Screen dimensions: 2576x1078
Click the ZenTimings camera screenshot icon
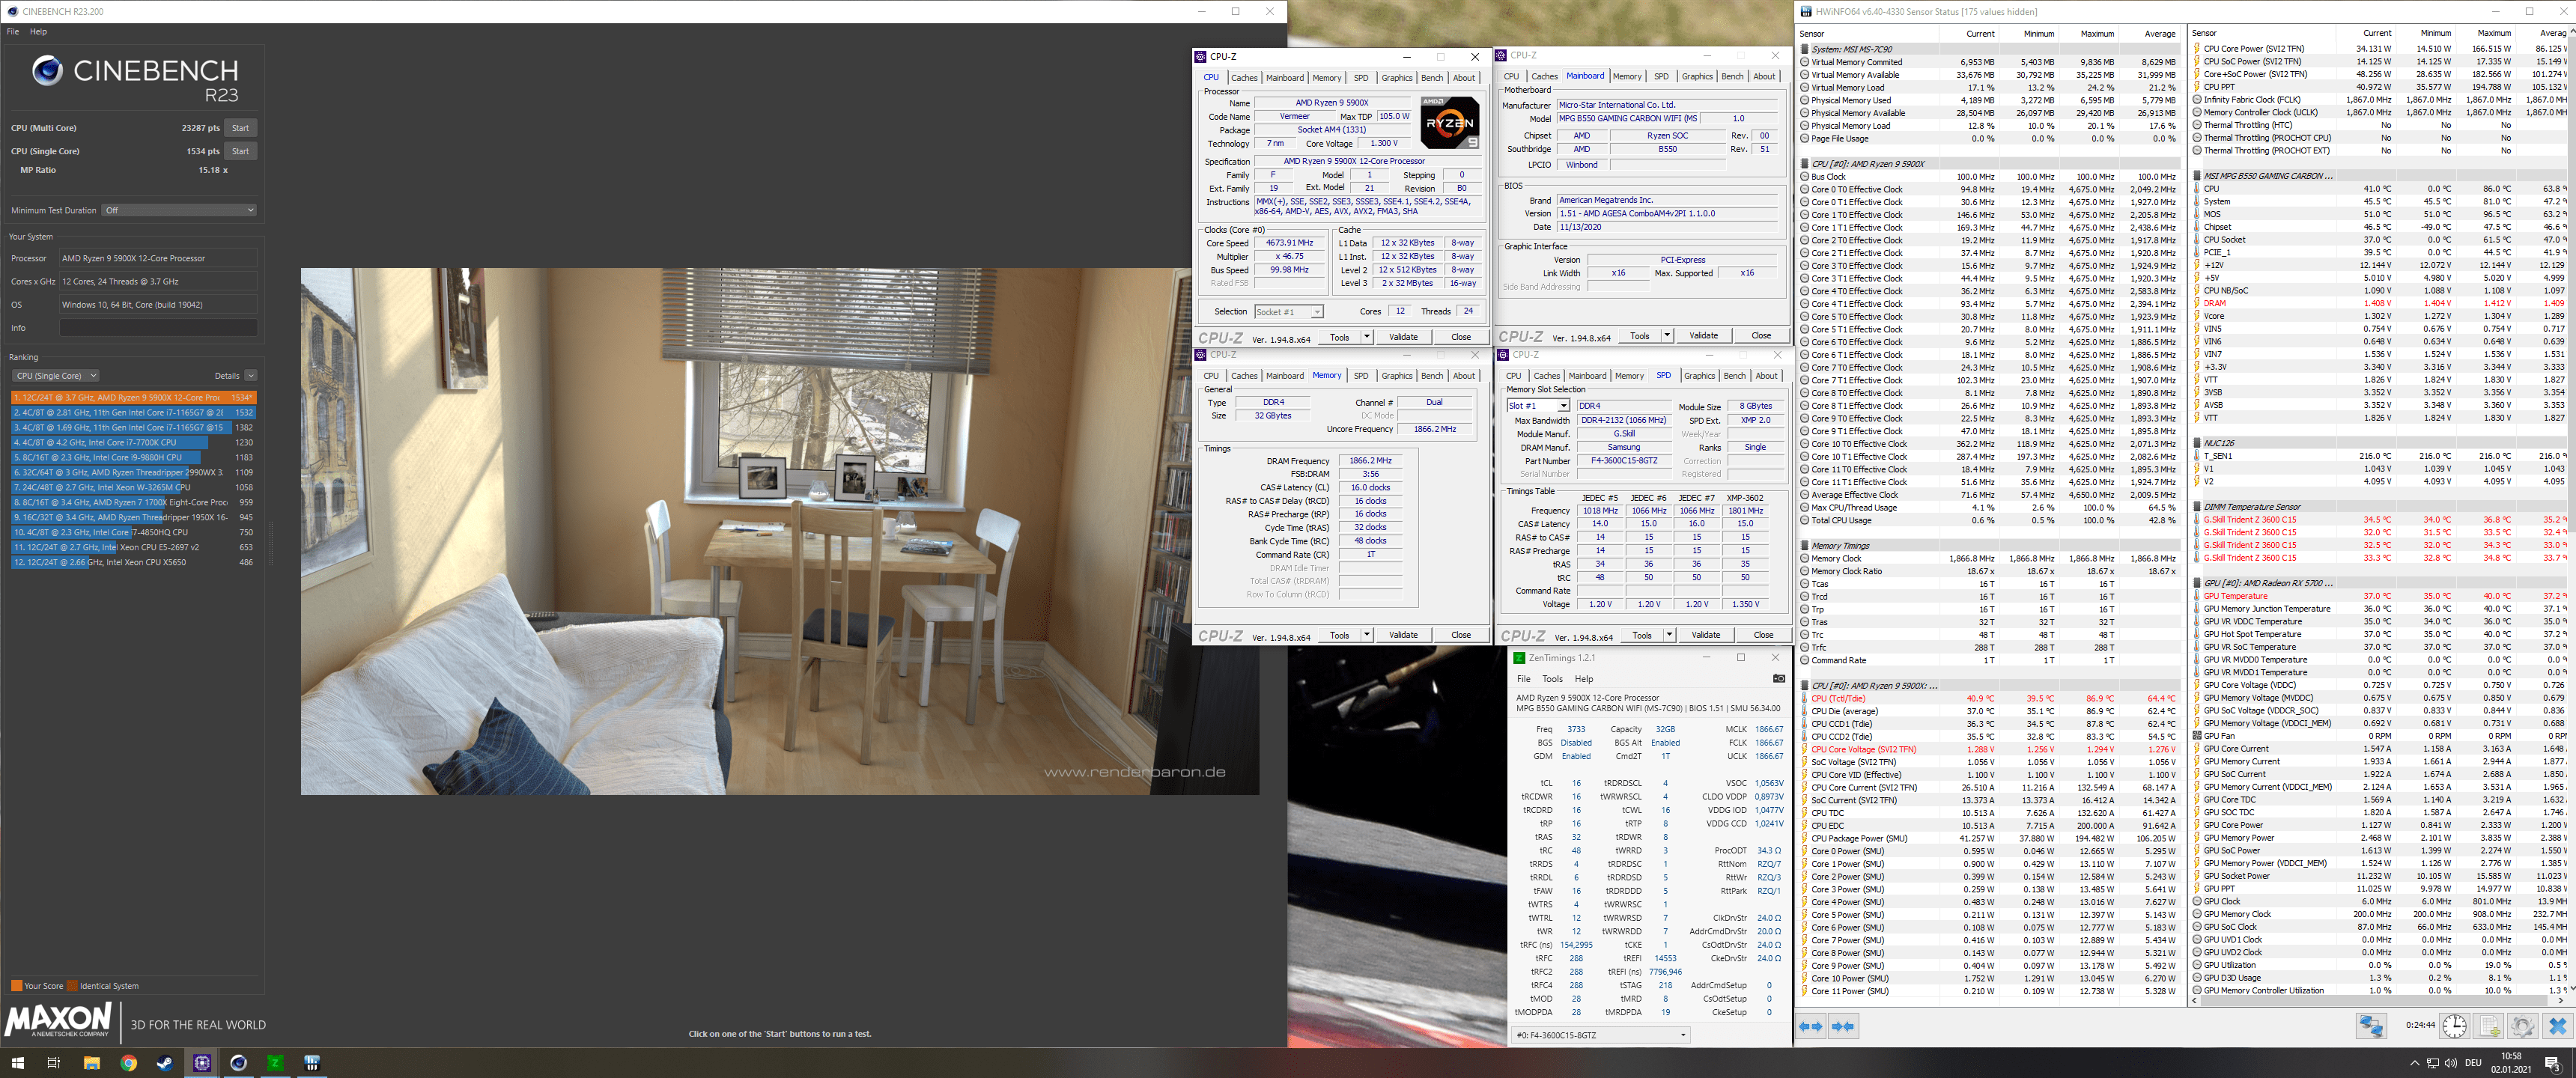tap(1779, 678)
